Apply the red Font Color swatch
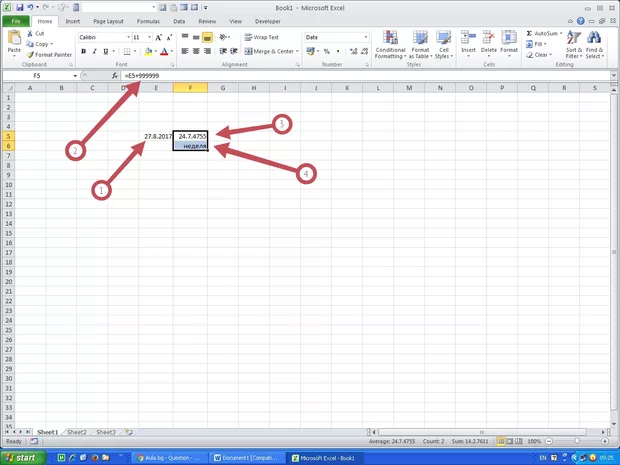620x465 pixels. click(x=164, y=51)
